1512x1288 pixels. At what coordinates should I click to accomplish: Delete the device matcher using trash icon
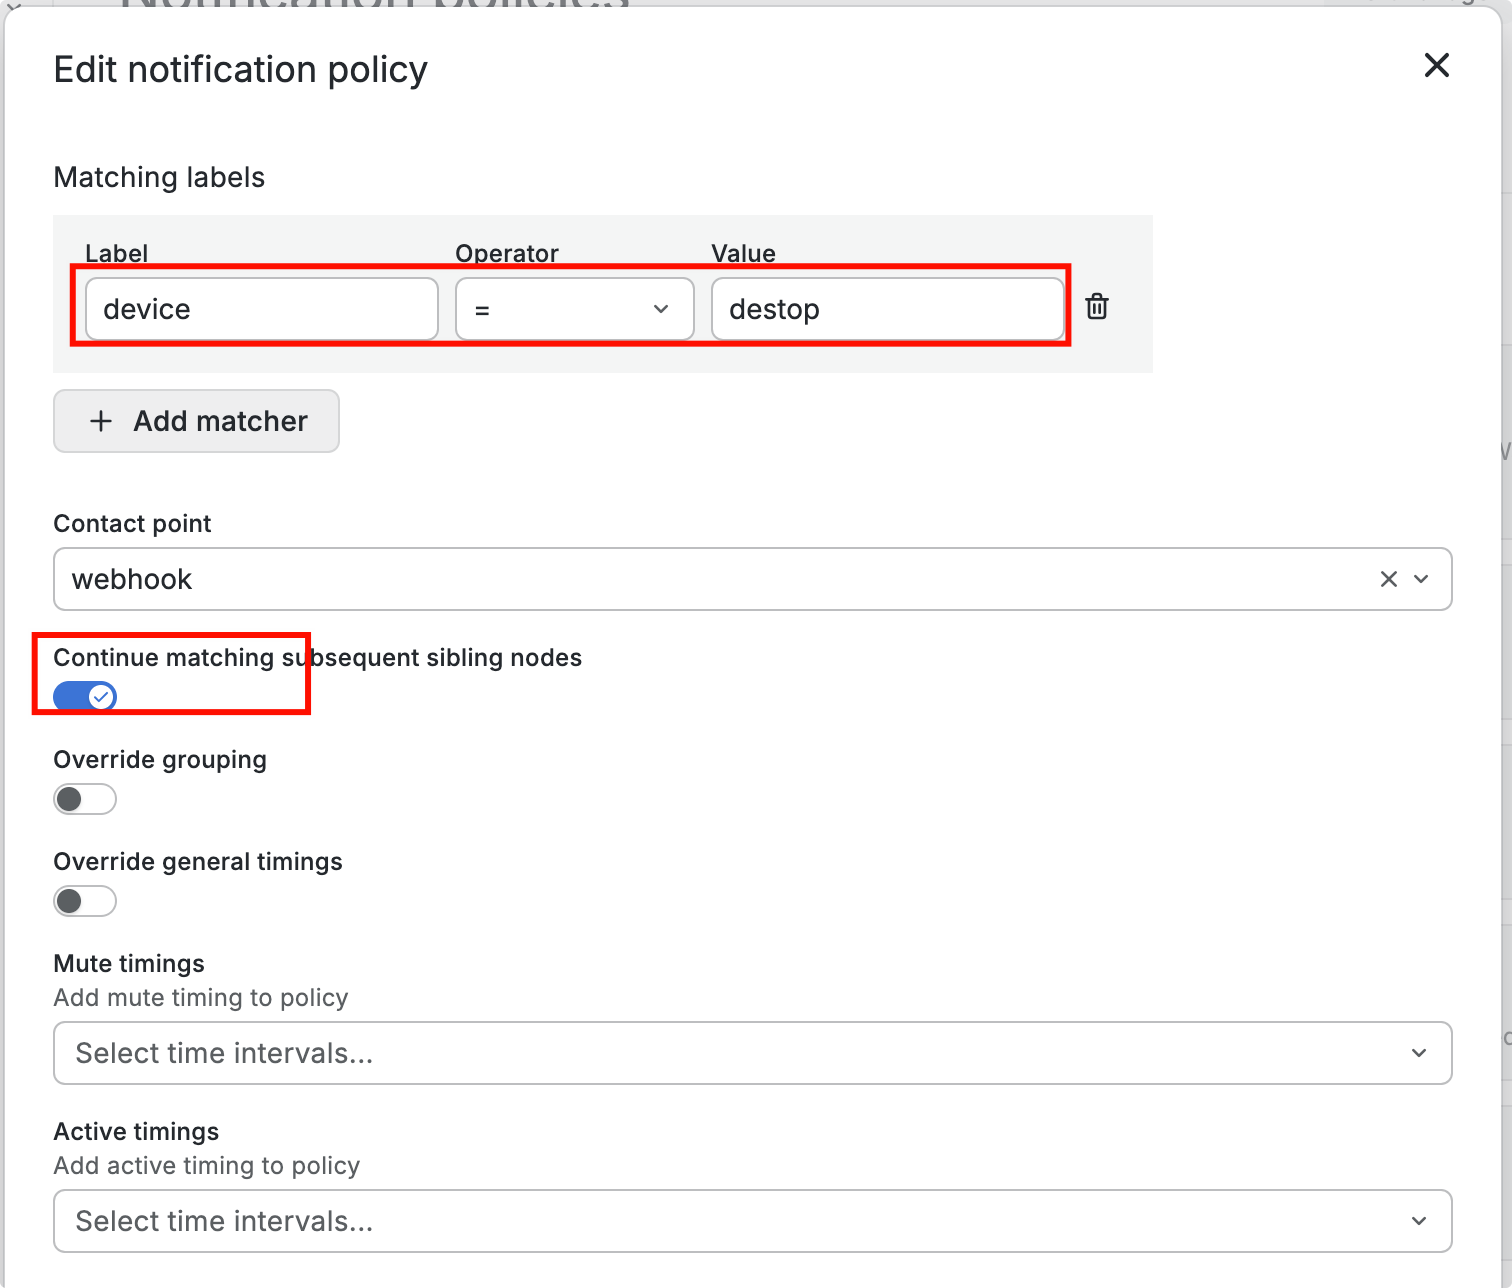(1097, 307)
